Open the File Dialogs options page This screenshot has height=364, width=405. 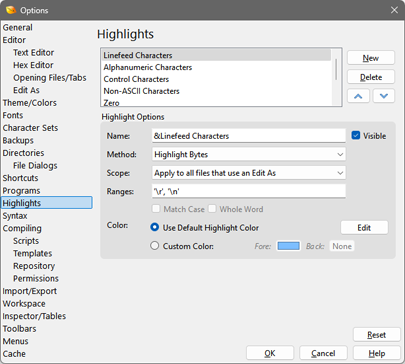pos(35,166)
